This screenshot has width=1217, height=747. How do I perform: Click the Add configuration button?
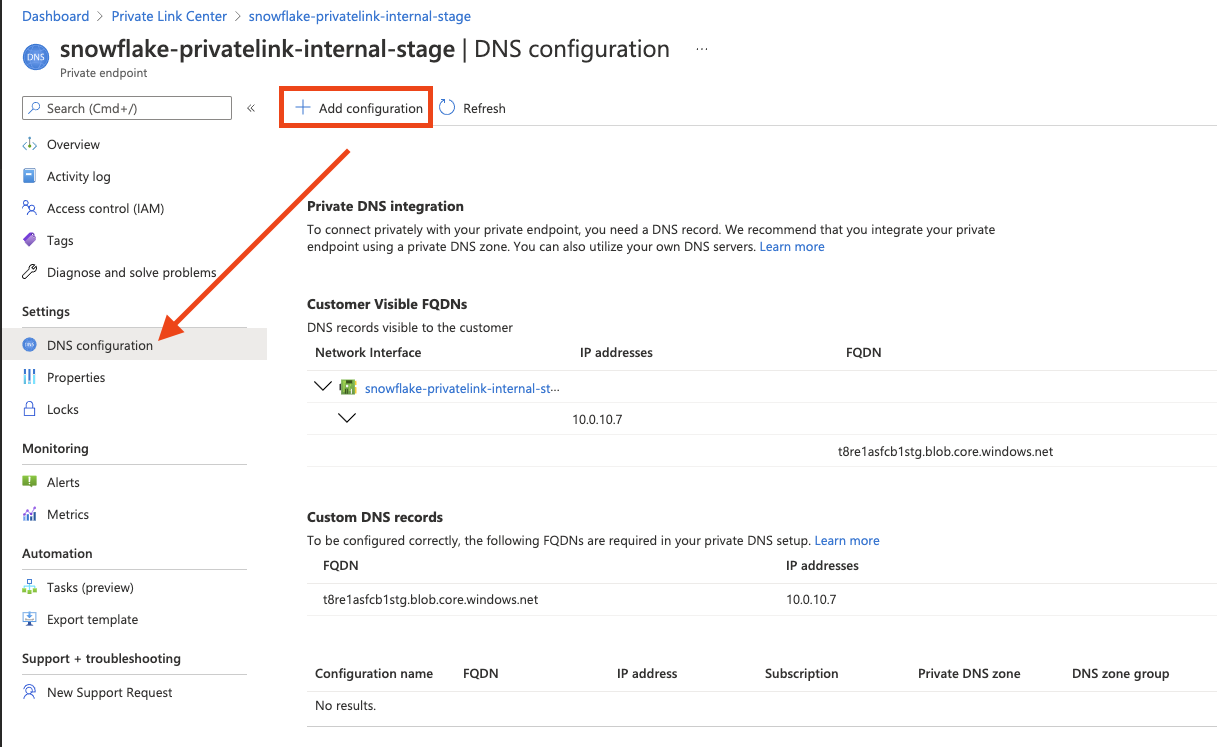[356, 107]
